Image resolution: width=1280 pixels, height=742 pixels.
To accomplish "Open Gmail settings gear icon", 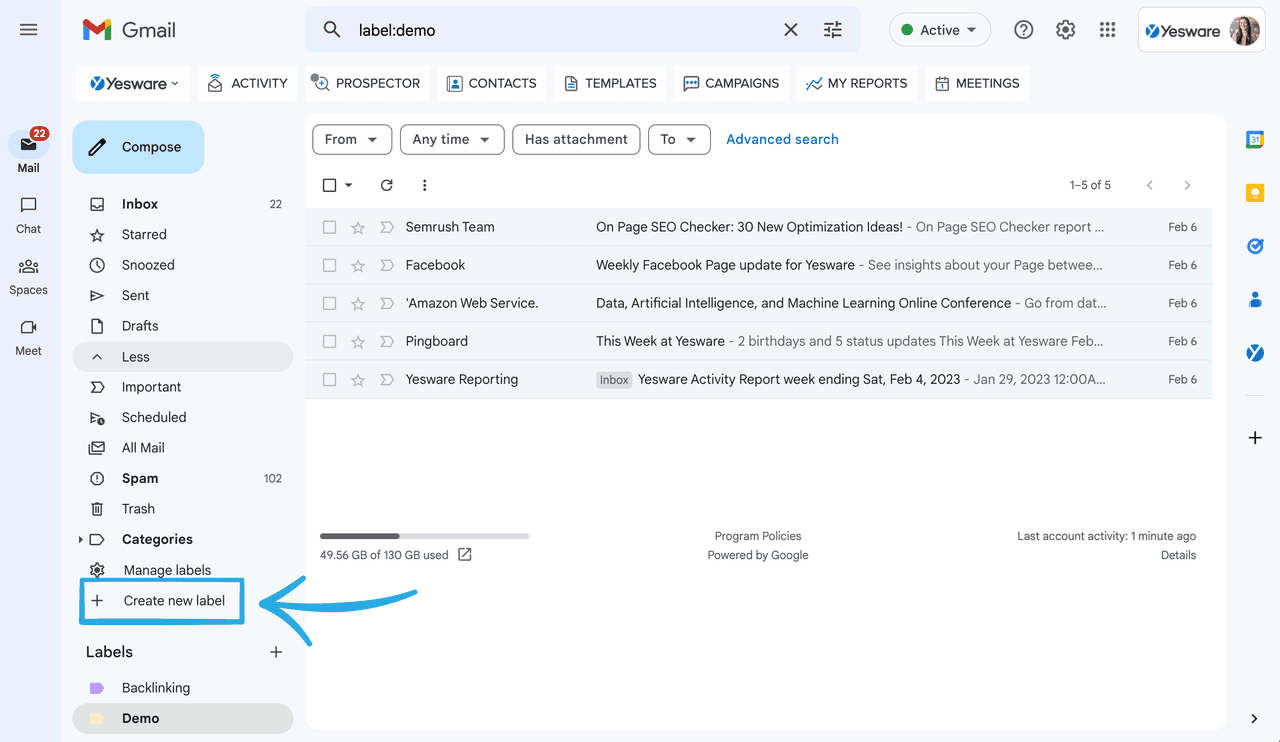I will (x=1065, y=29).
